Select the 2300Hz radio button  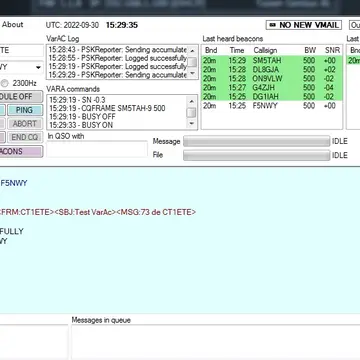[4, 83]
